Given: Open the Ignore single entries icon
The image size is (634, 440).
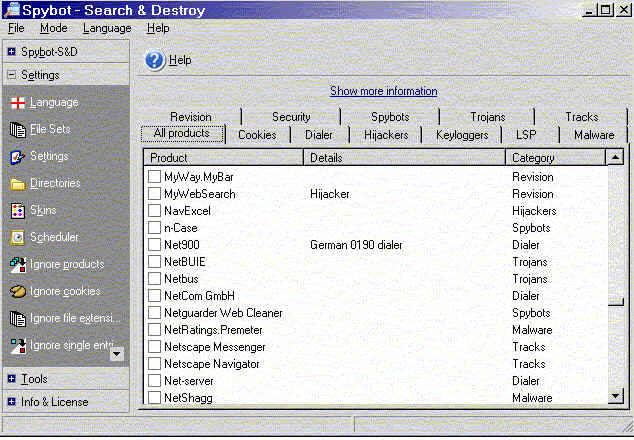Looking at the screenshot, I should point(18,346).
